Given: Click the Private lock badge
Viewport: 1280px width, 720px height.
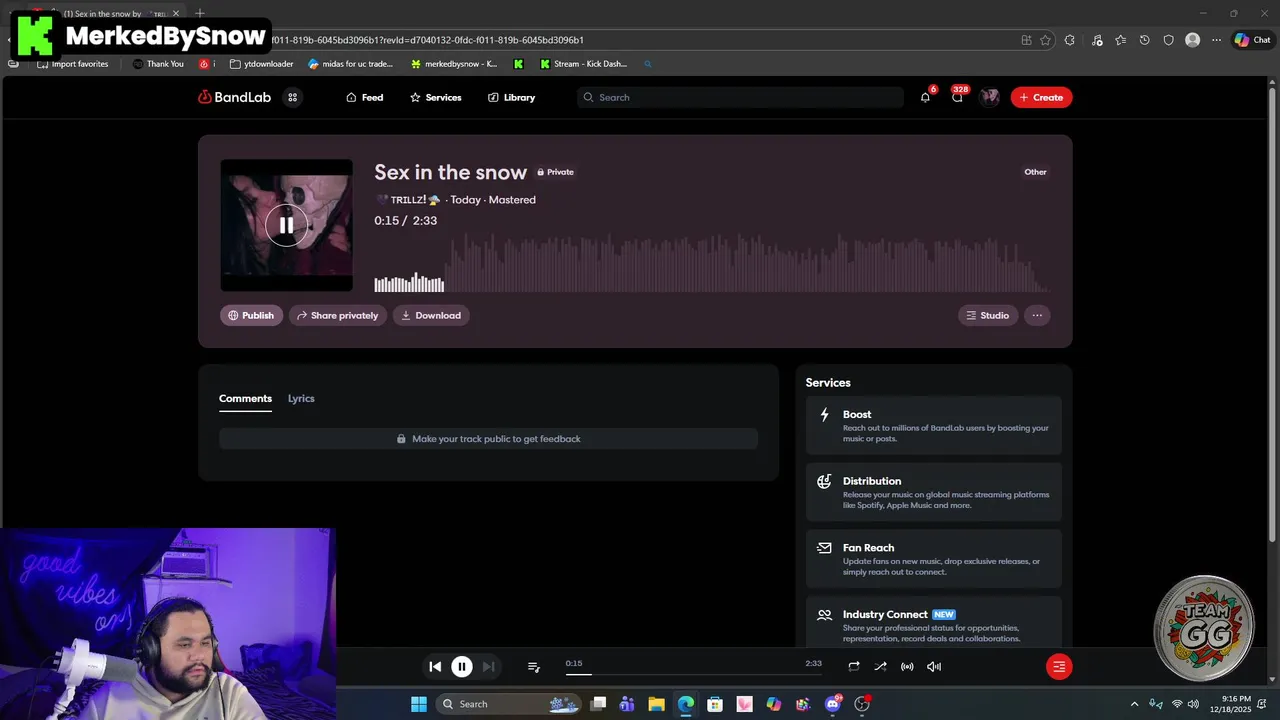Looking at the screenshot, I should pos(555,172).
